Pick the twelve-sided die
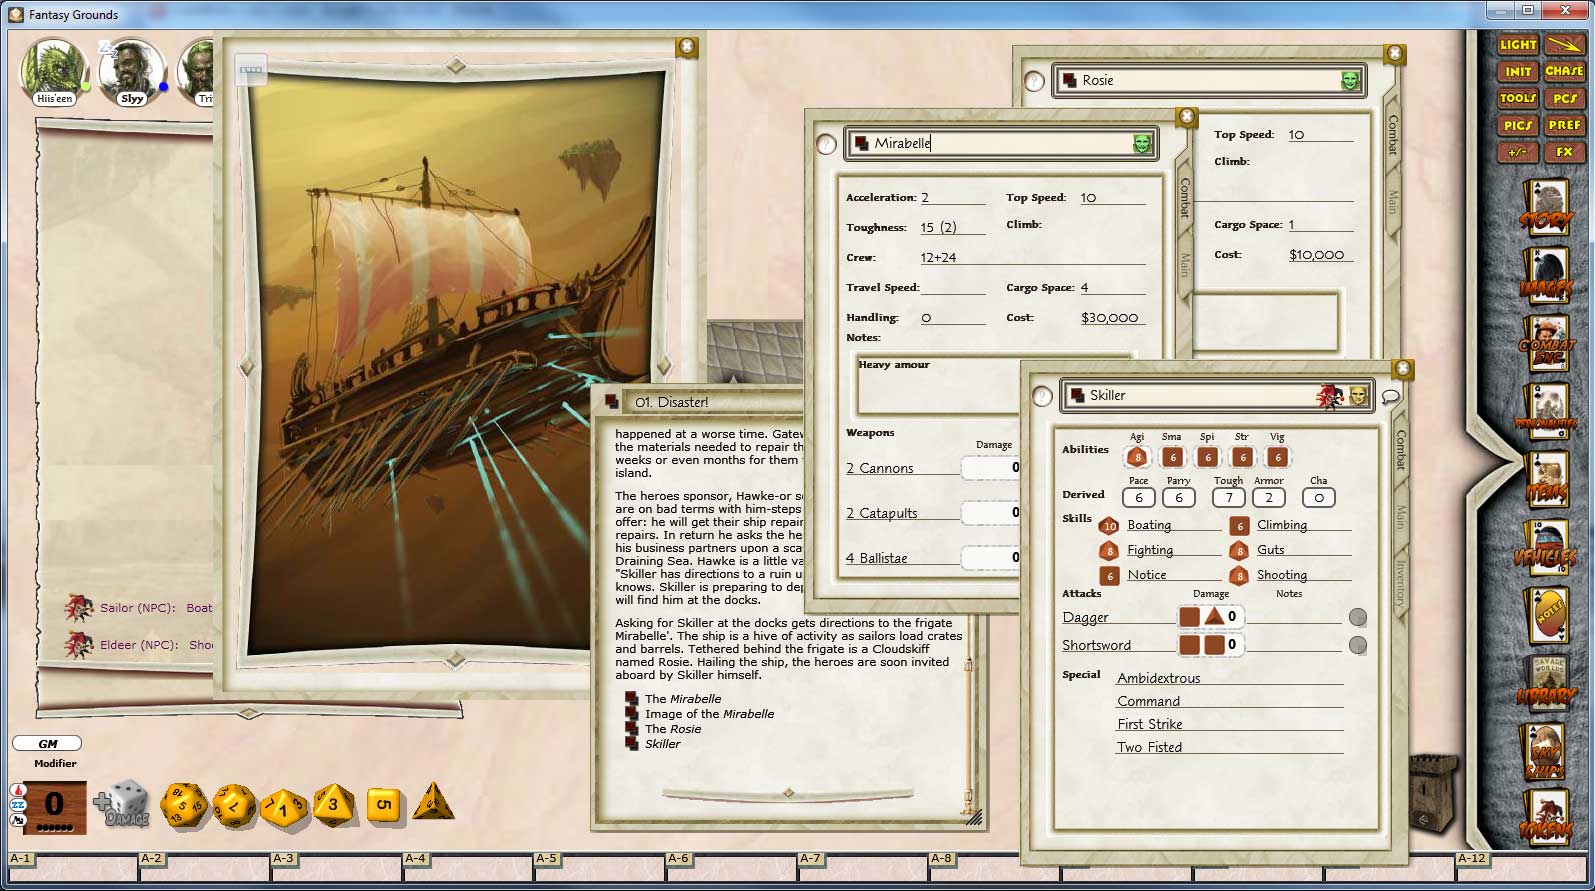The width and height of the screenshot is (1595, 891). coord(234,806)
